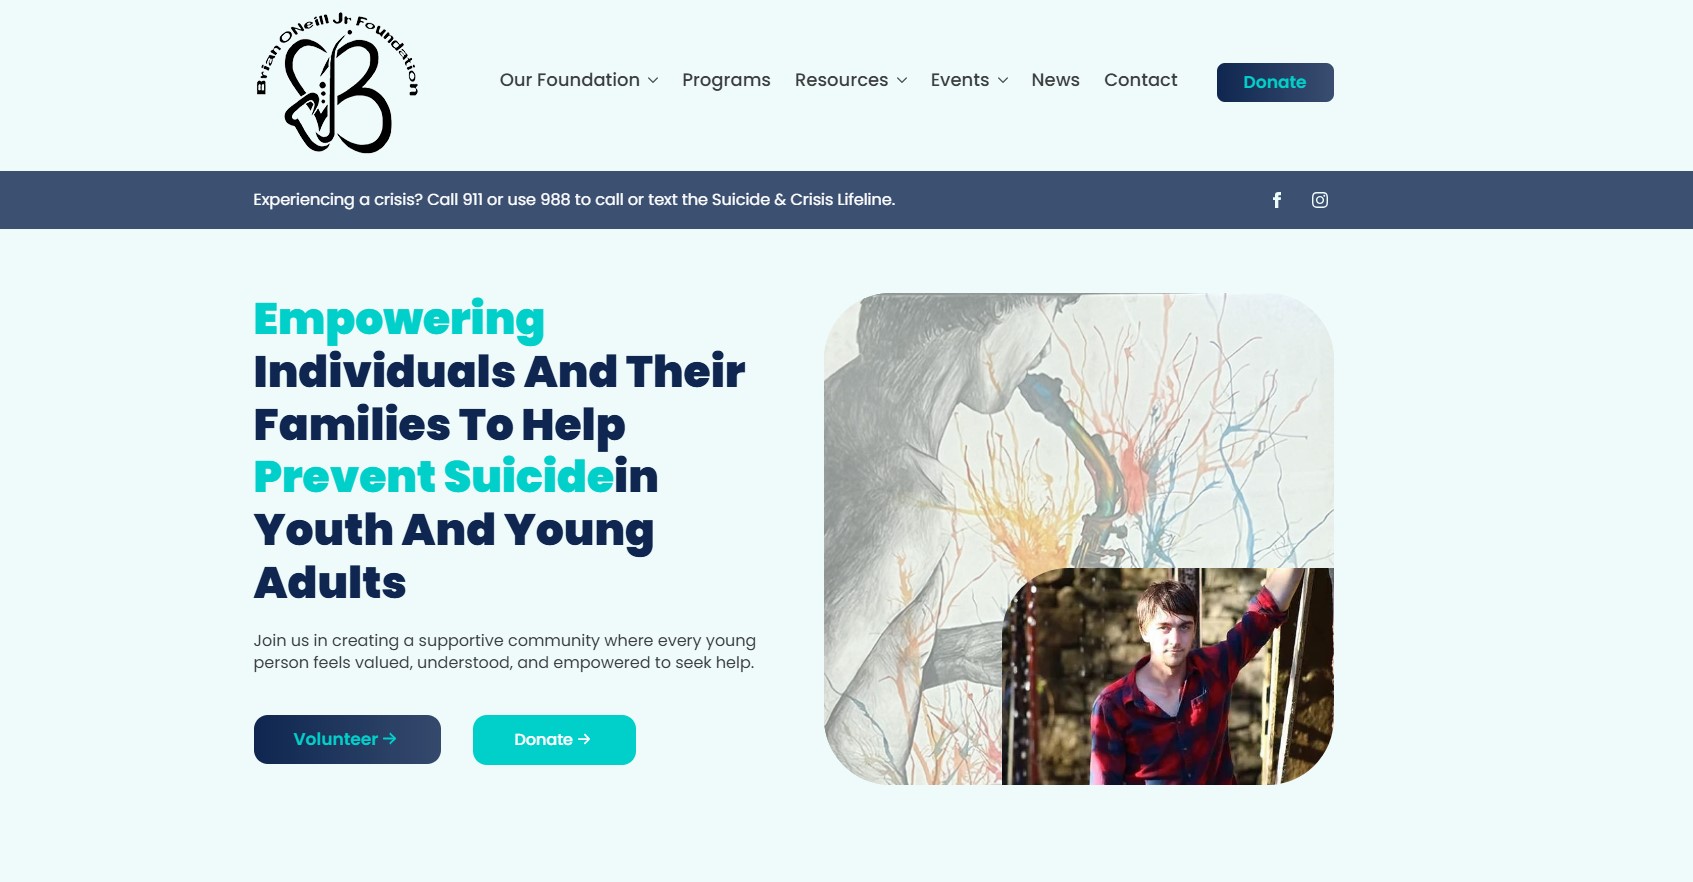Click the Events menu label
This screenshot has height=882, width=1693.
(959, 80)
